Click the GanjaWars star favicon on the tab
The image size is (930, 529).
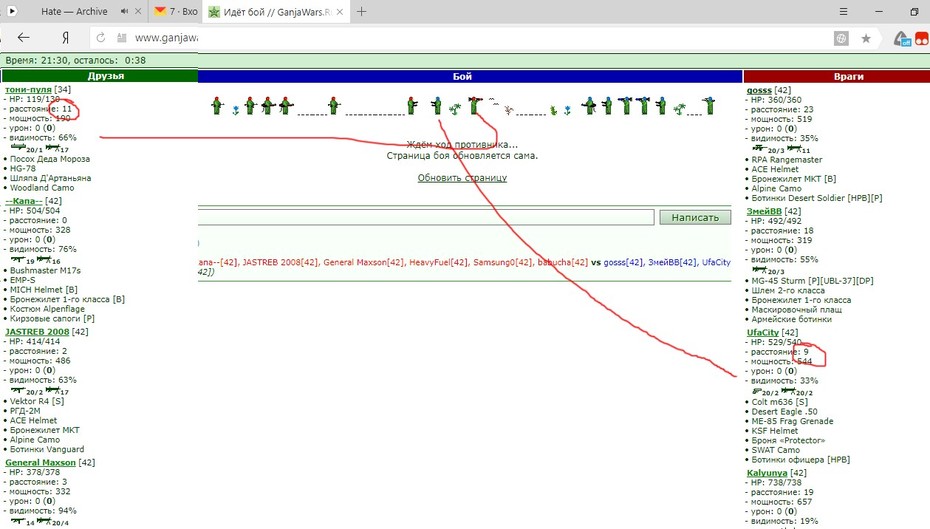(214, 12)
